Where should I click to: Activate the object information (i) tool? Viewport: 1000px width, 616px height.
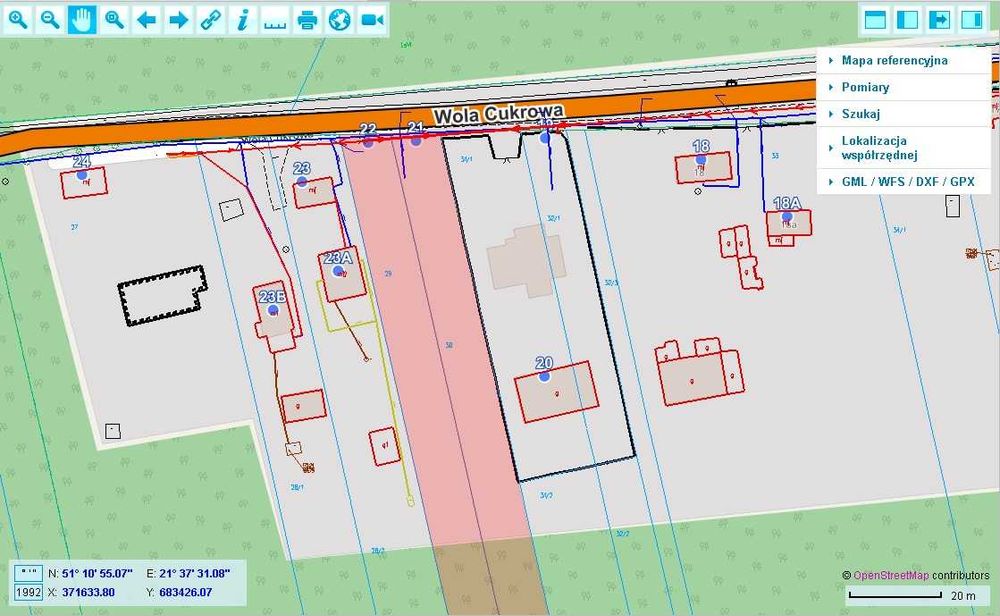coord(243,20)
